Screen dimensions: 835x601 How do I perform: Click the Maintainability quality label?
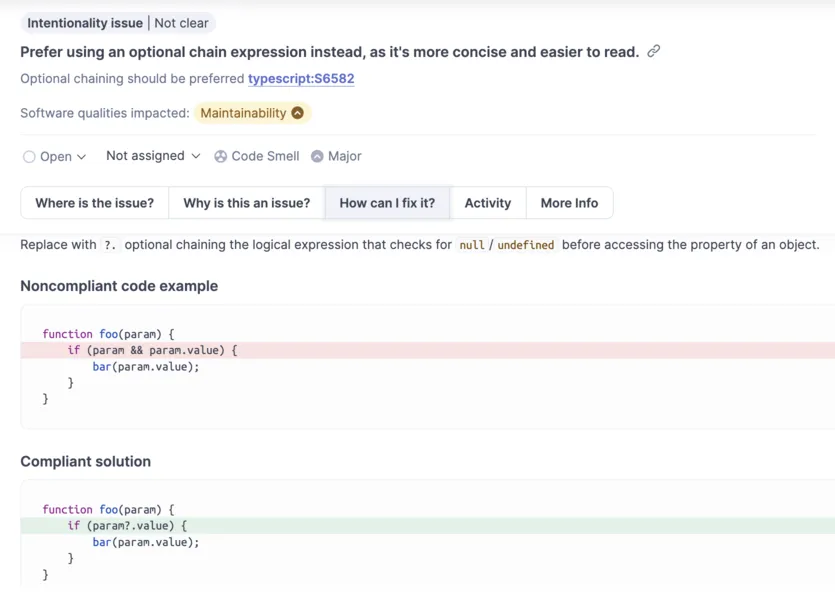click(x=243, y=113)
